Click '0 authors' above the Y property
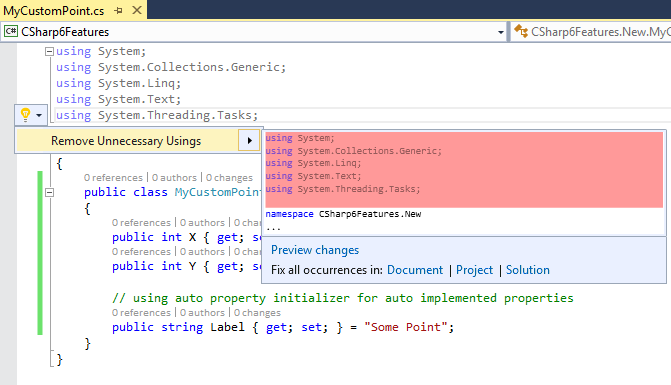 pos(202,252)
